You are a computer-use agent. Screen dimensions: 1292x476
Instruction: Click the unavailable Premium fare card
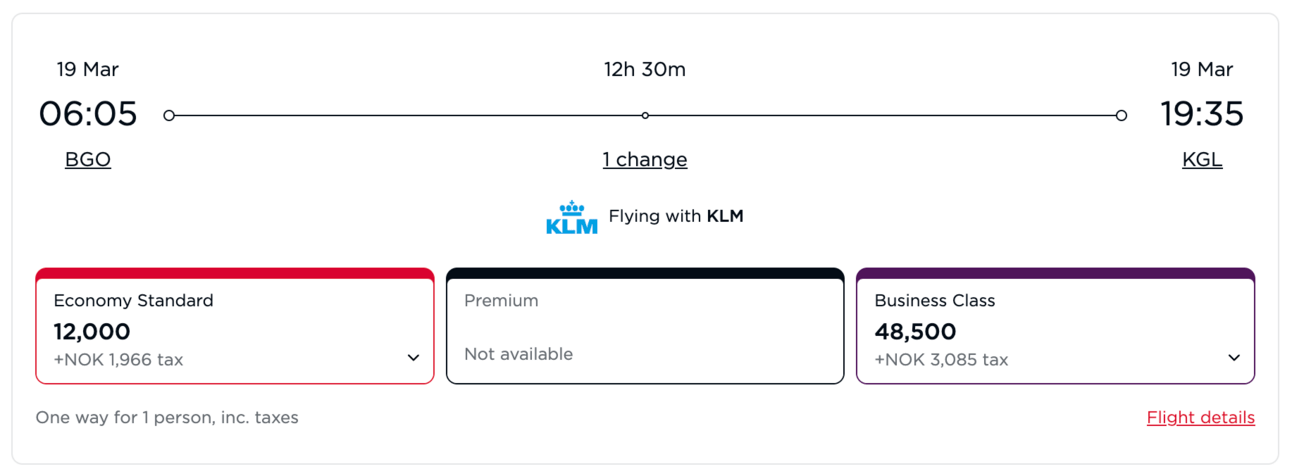[645, 326]
